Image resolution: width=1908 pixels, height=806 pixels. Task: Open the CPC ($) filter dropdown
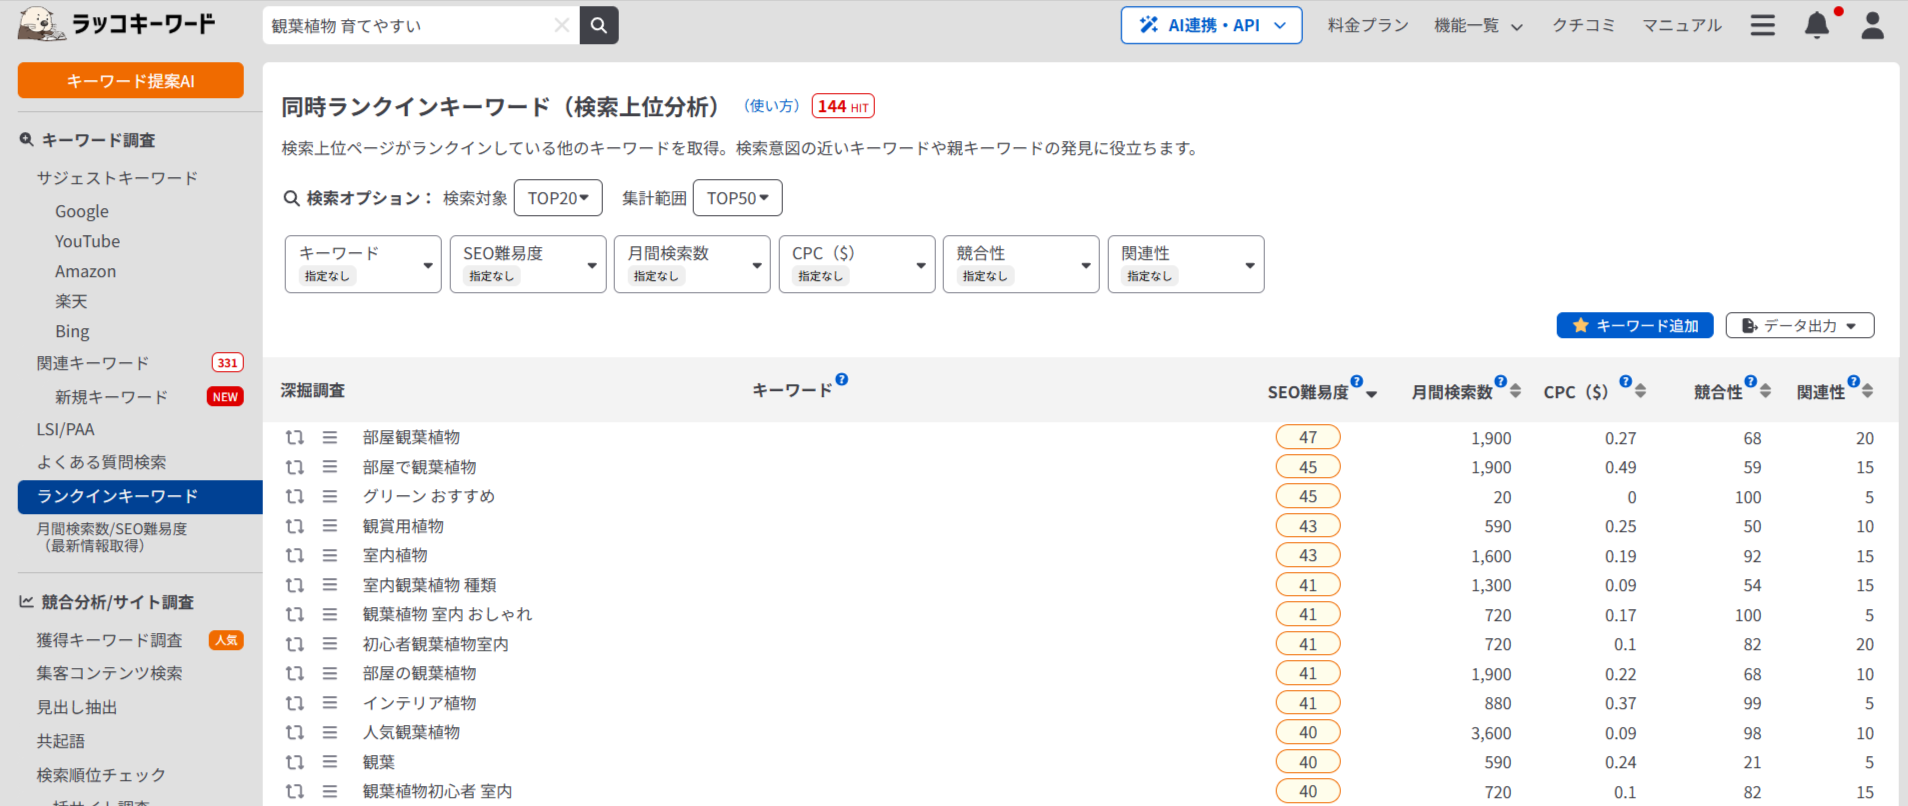pyautogui.click(x=857, y=264)
